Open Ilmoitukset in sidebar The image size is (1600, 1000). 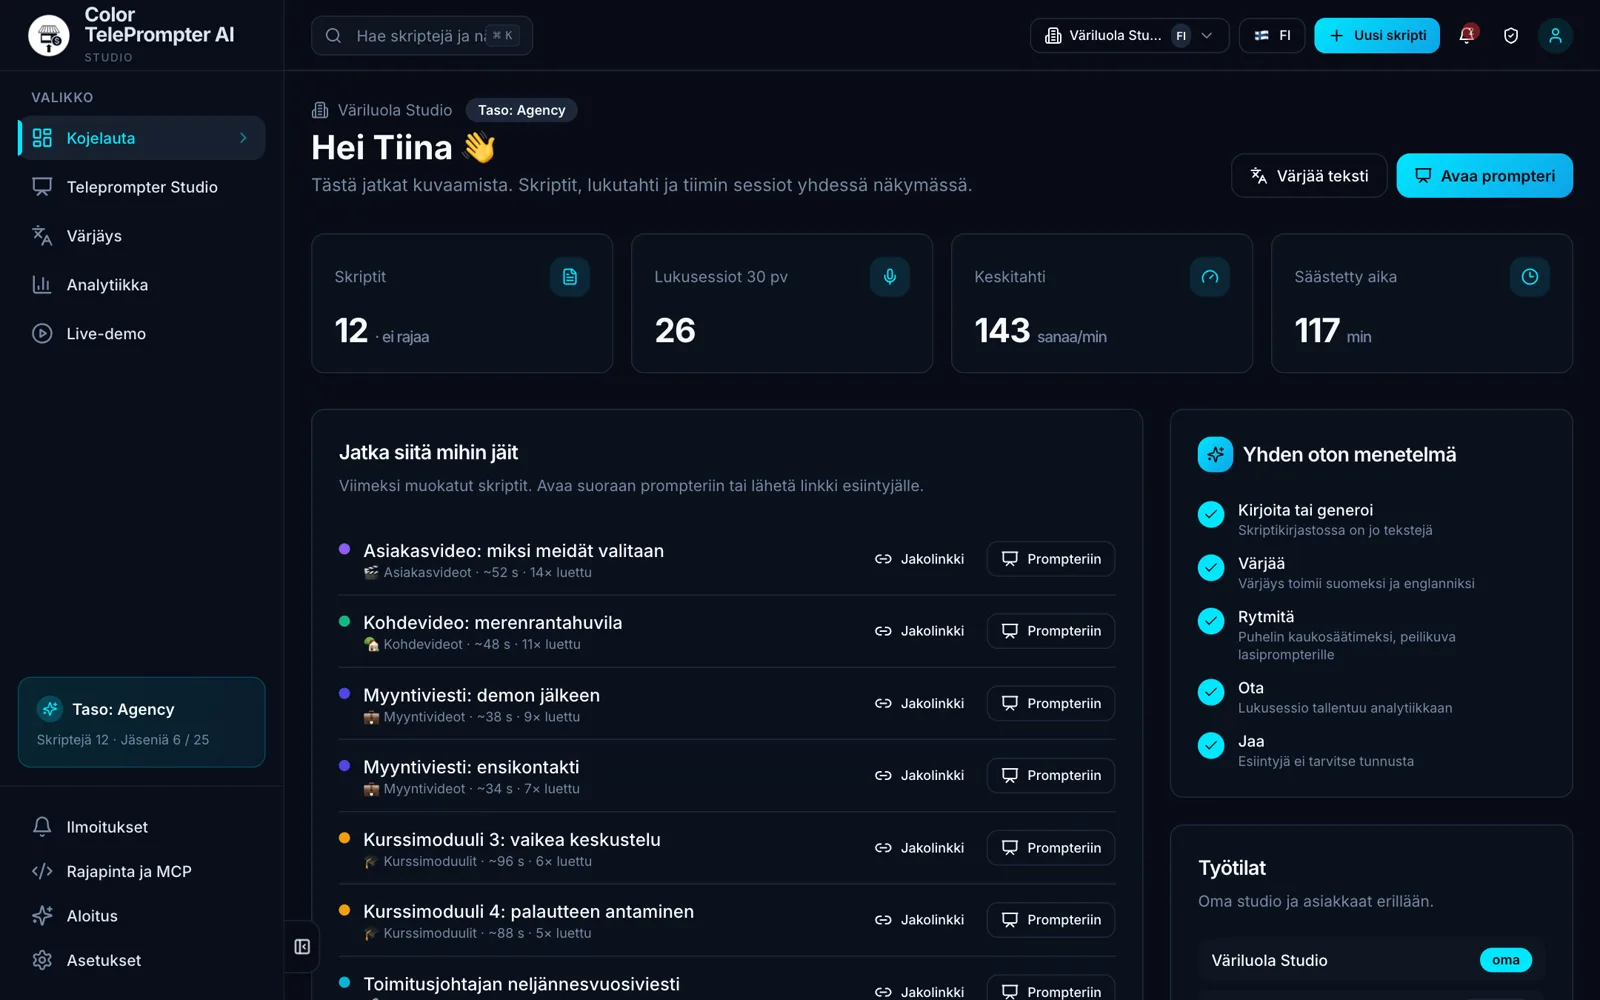coord(141,827)
